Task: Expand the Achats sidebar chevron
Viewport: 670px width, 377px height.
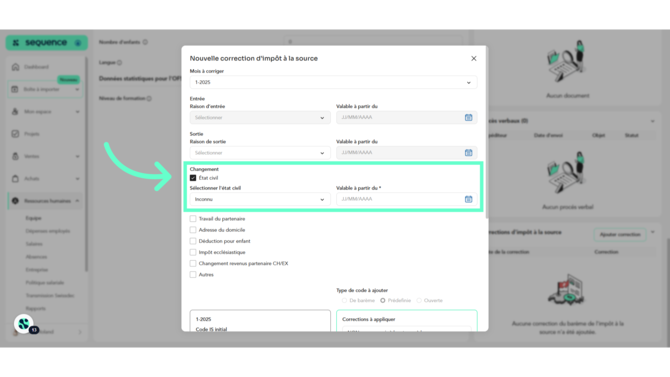Action: tap(77, 179)
